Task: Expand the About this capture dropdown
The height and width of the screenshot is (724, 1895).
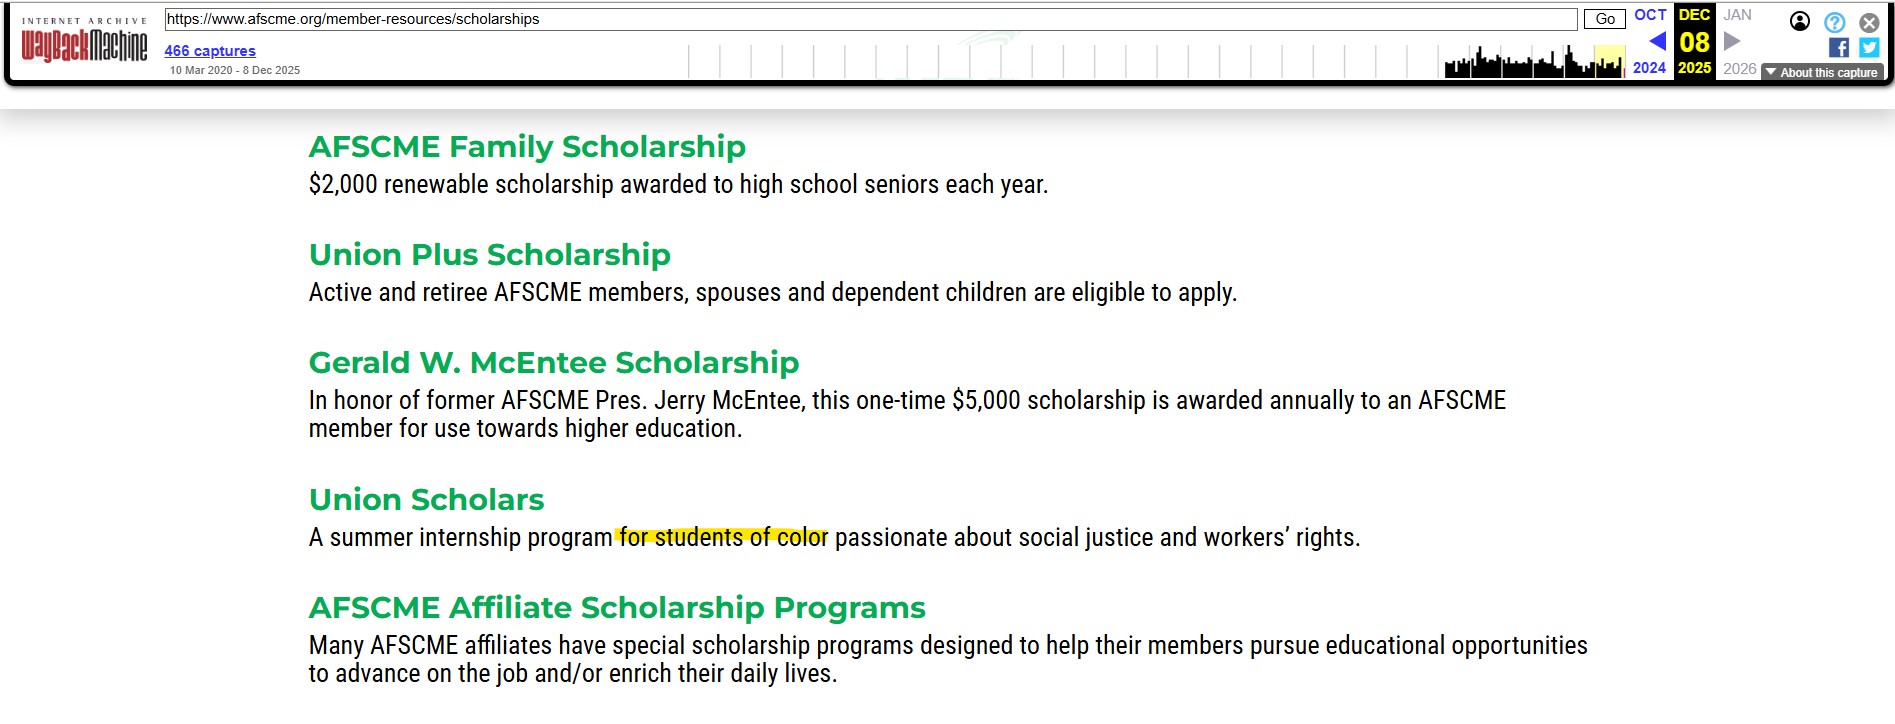Action: click(x=1822, y=72)
